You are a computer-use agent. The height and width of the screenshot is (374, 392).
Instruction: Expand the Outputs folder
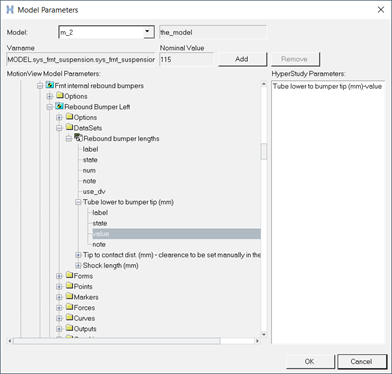pyautogui.click(x=59, y=329)
